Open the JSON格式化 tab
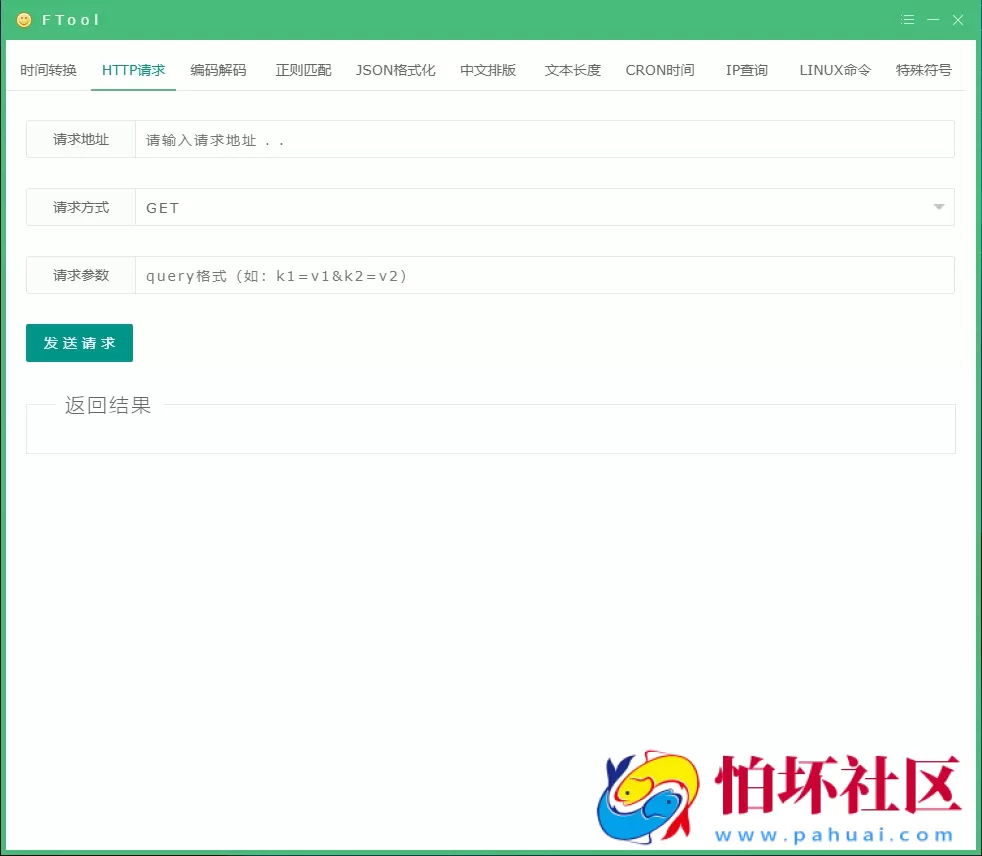 pyautogui.click(x=396, y=70)
